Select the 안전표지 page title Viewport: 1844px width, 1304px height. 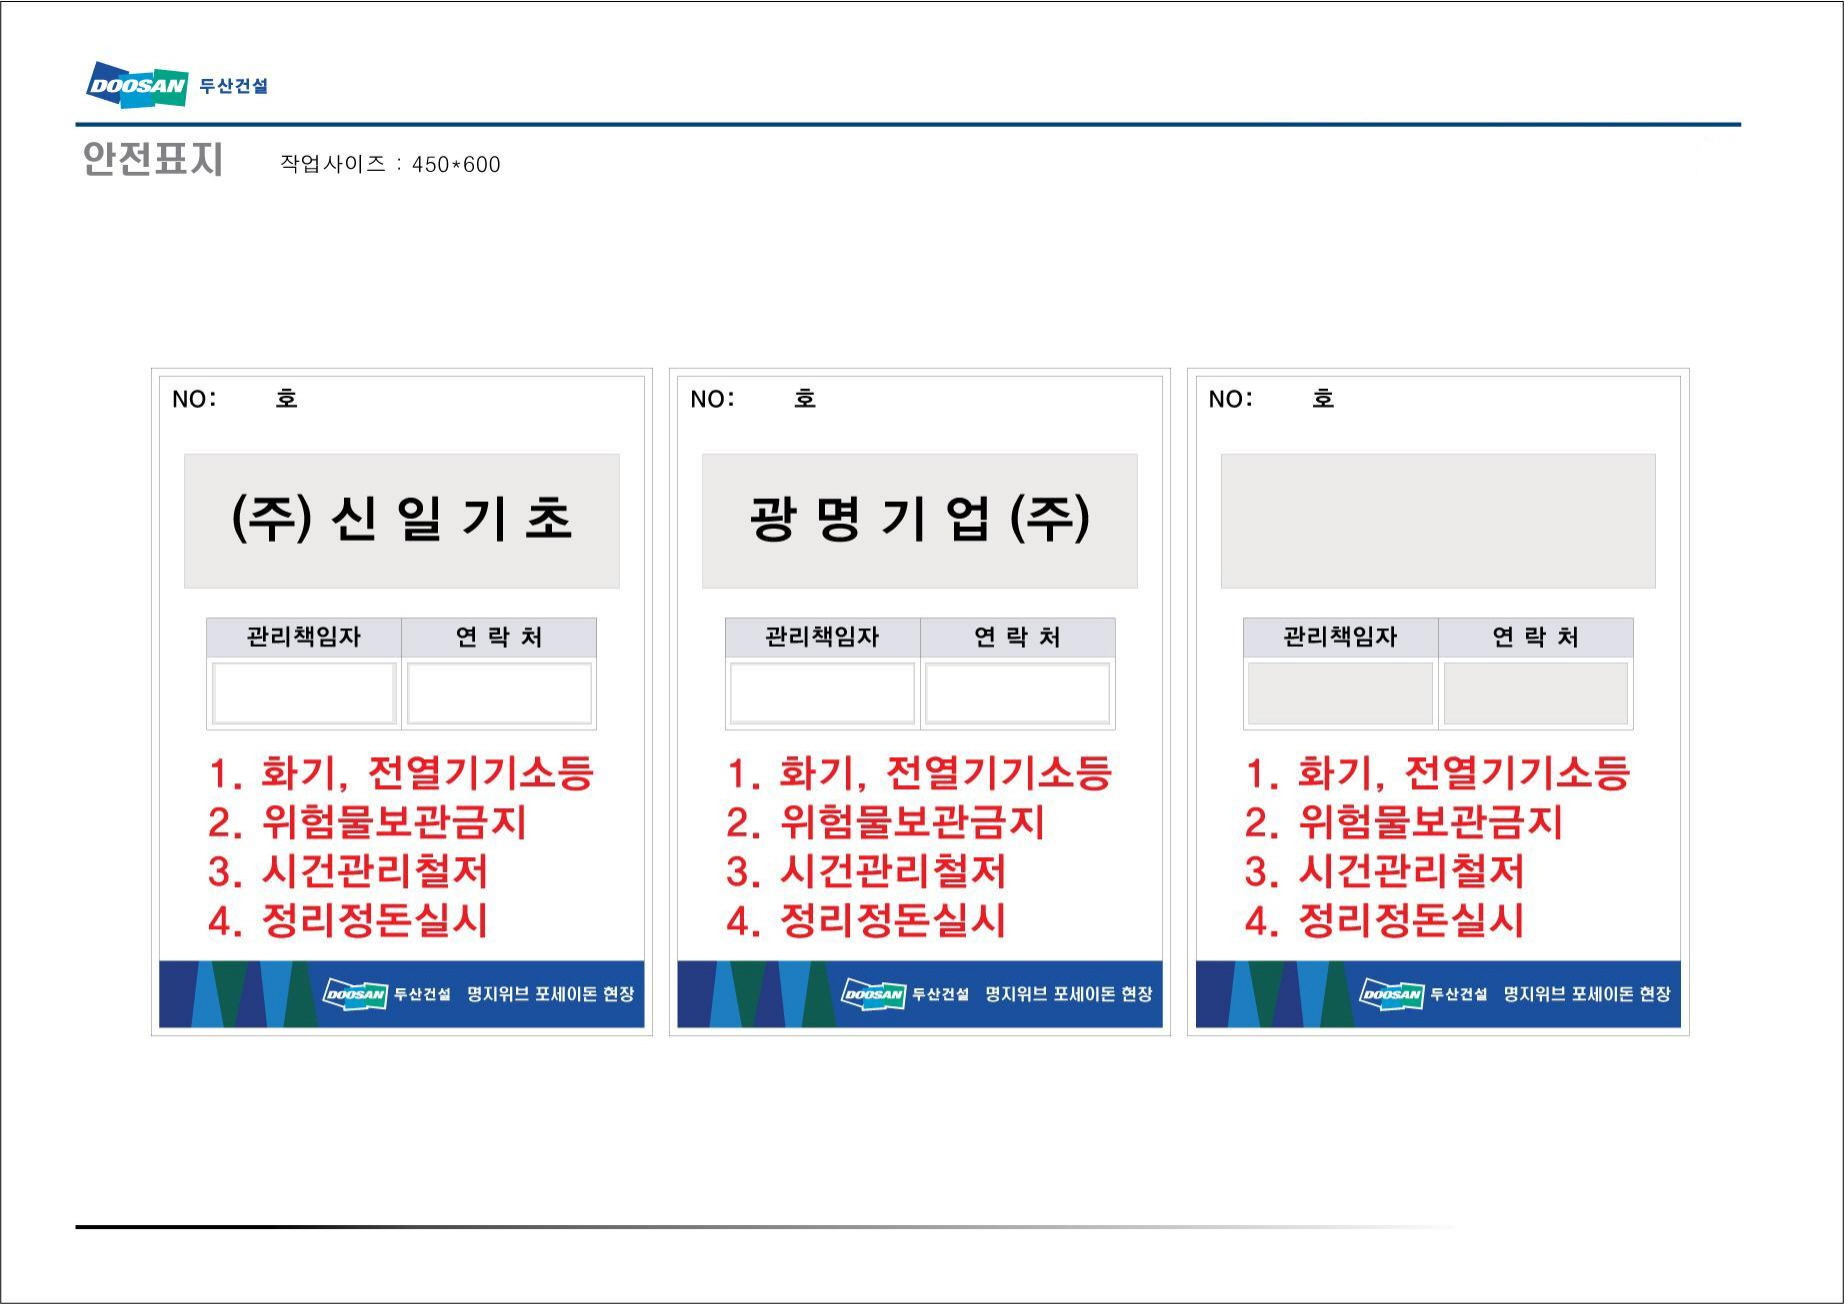tap(152, 160)
